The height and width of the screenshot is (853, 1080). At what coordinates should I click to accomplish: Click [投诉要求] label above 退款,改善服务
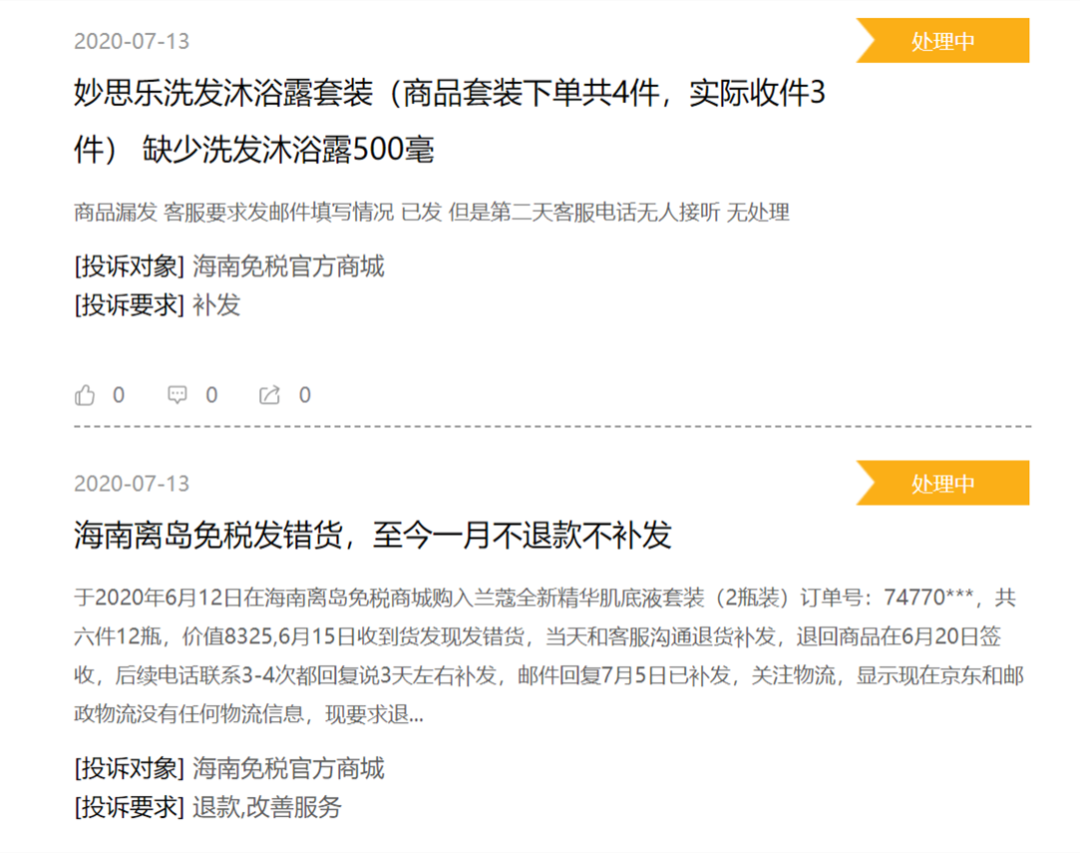[x=129, y=807]
